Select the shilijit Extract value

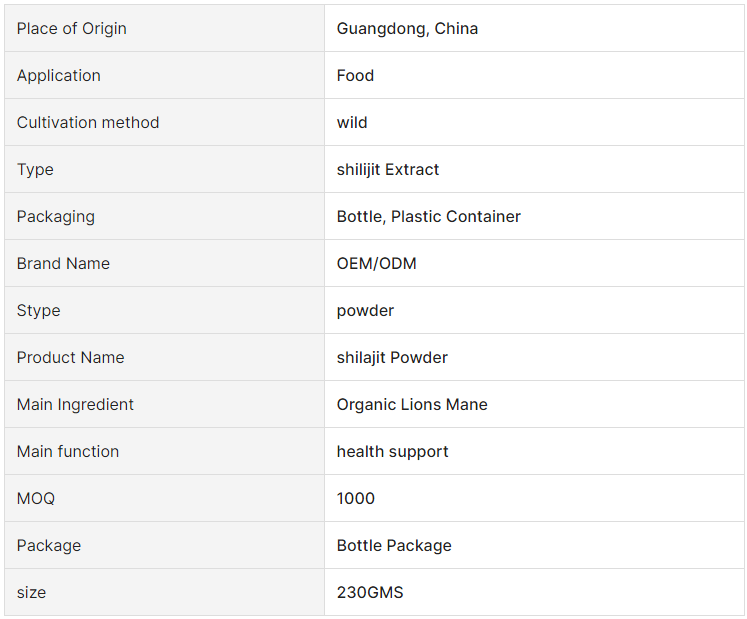388,170
